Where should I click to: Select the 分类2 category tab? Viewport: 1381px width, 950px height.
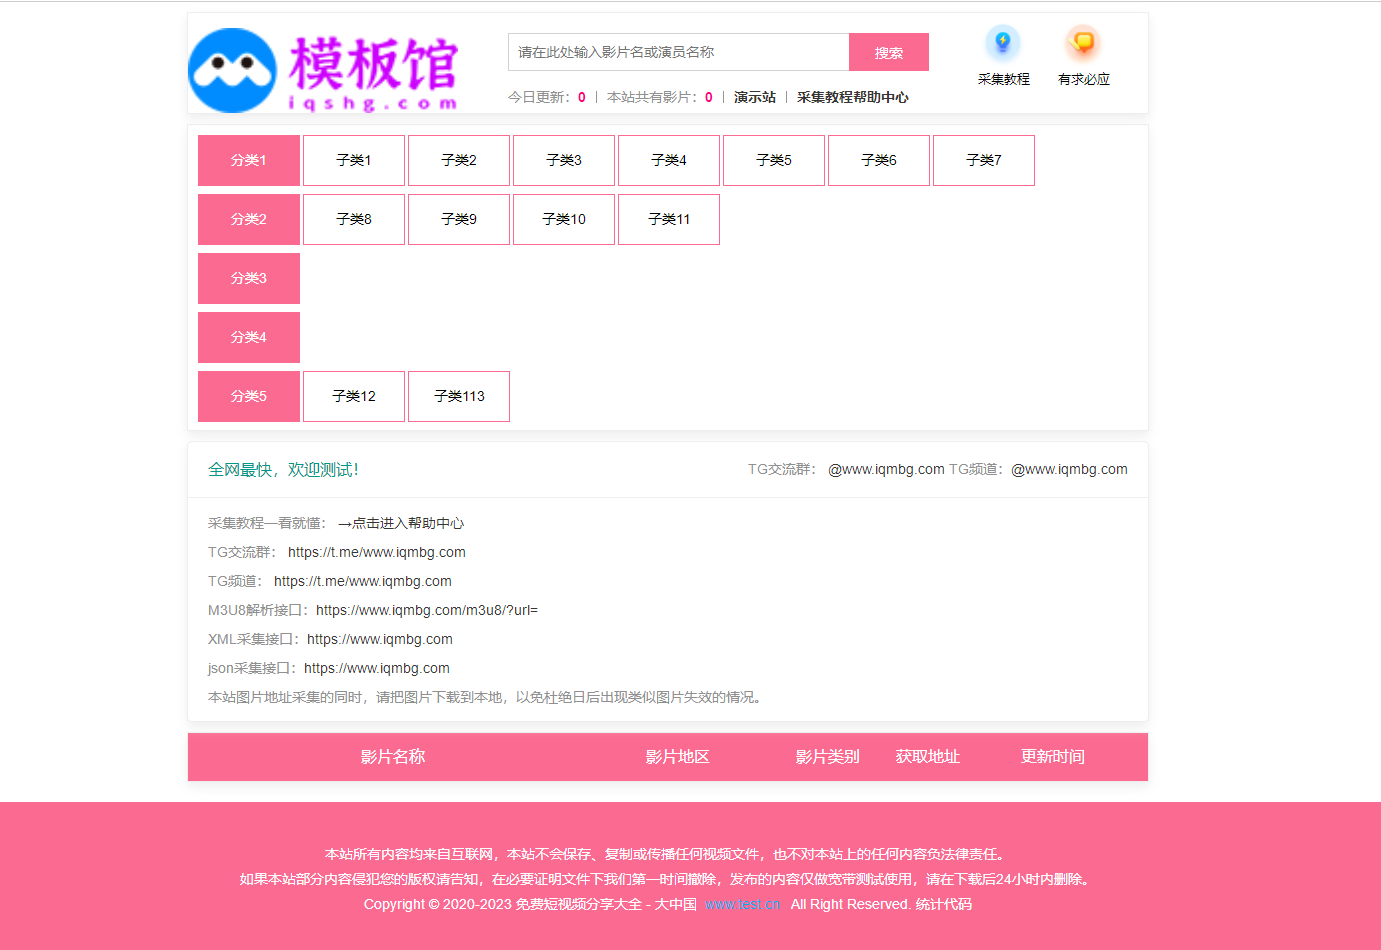(249, 219)
